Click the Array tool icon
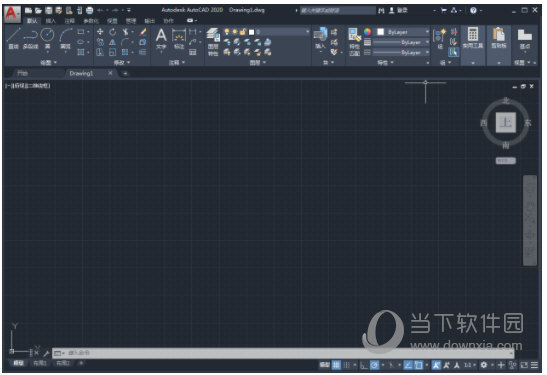The image size is (547, 375). (125, 52)
